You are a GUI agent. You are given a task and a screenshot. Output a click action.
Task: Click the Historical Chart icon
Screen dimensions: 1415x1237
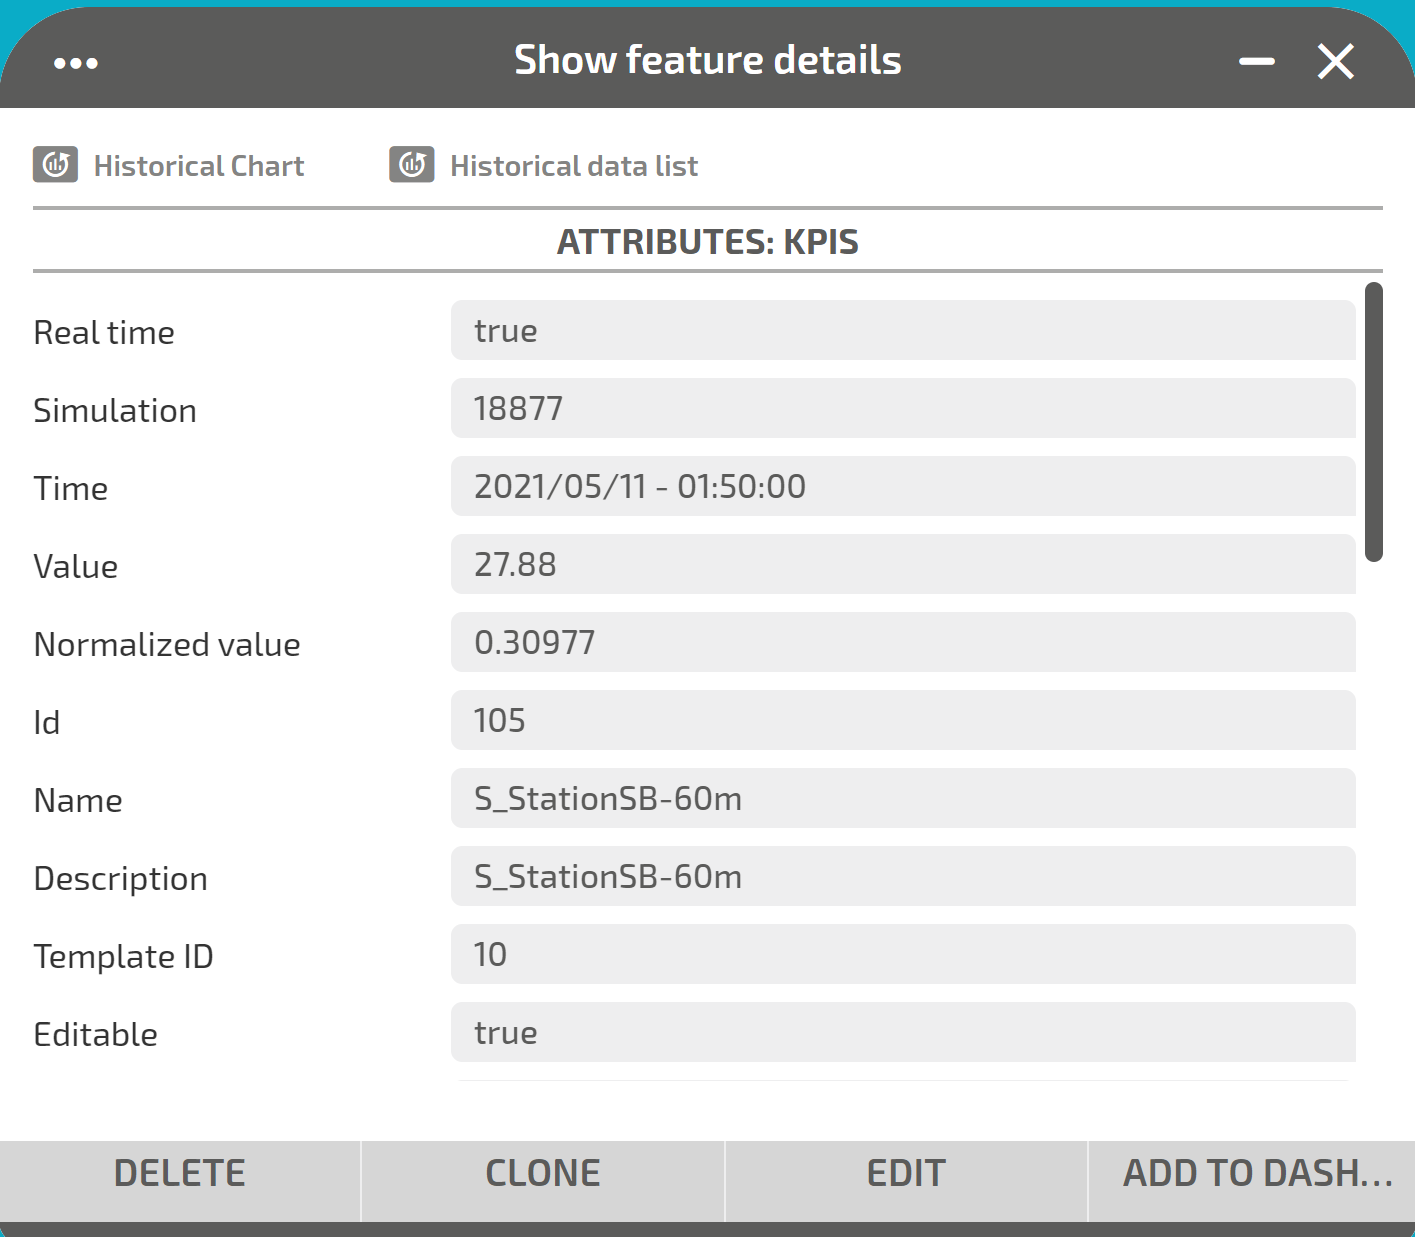[55, 165]
